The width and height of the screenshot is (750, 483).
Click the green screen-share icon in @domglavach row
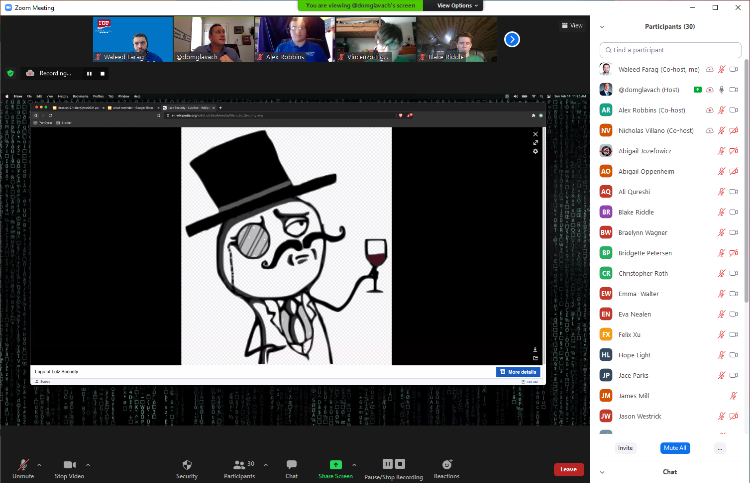(x=698, y=89)
